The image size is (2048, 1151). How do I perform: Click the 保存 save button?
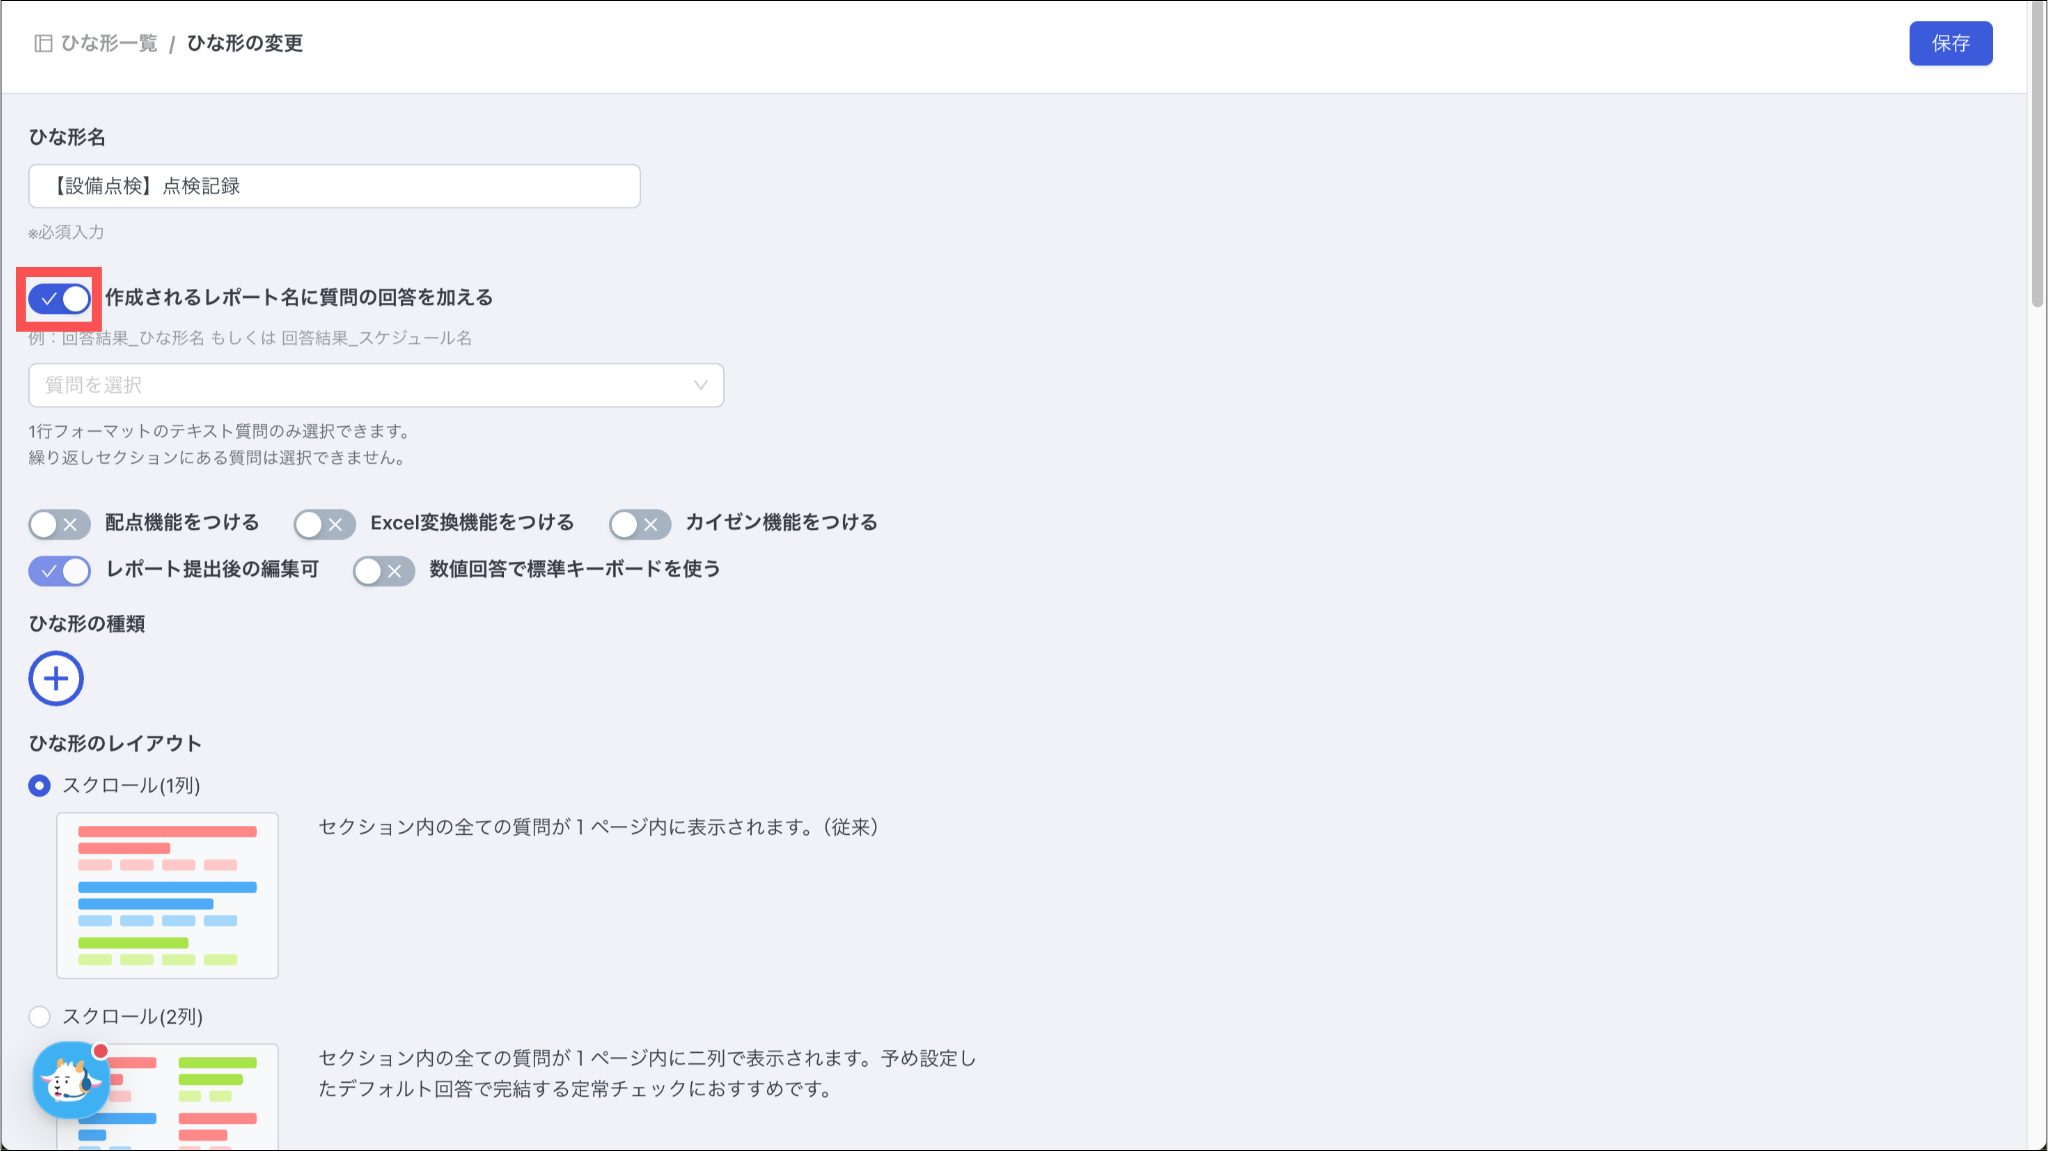[1950, 43]
